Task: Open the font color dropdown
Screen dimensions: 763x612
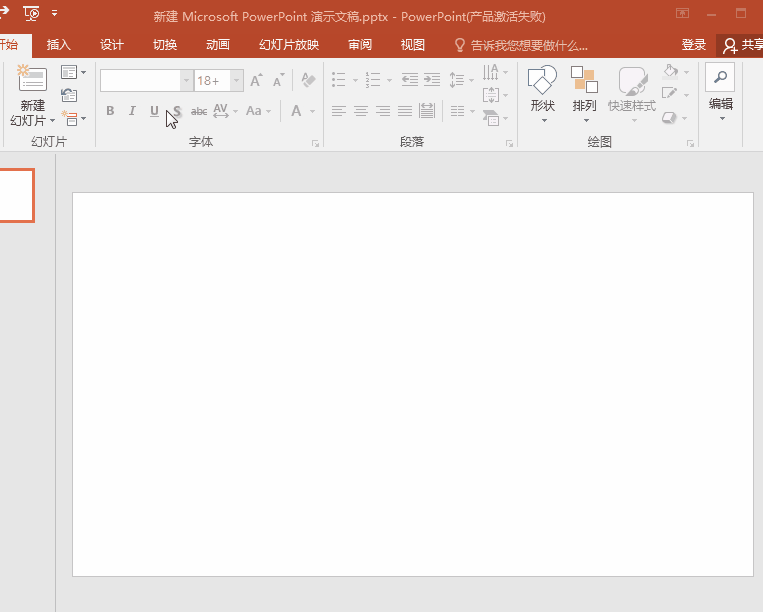Action: pyautogui.click(x=312, y=111)
